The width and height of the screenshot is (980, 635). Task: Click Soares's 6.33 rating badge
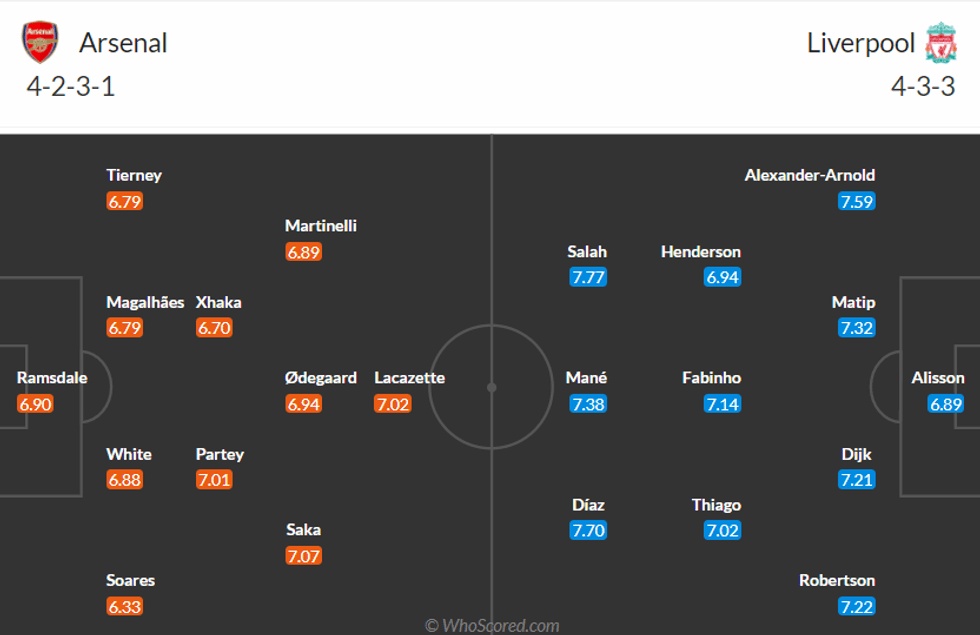click(124, 607)
